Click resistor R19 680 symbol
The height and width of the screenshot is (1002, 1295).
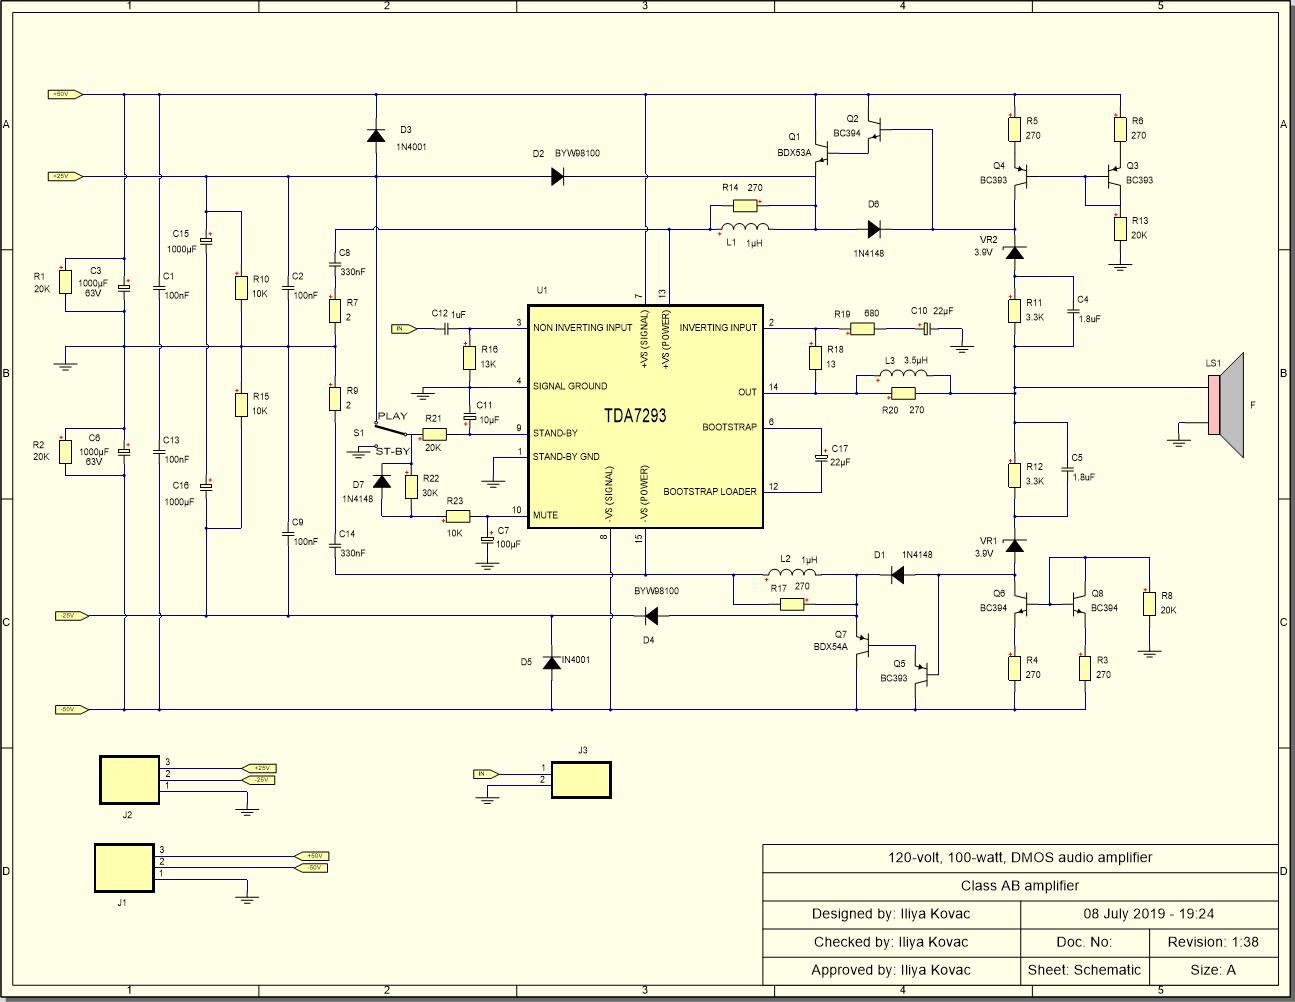tap(862, 328)
